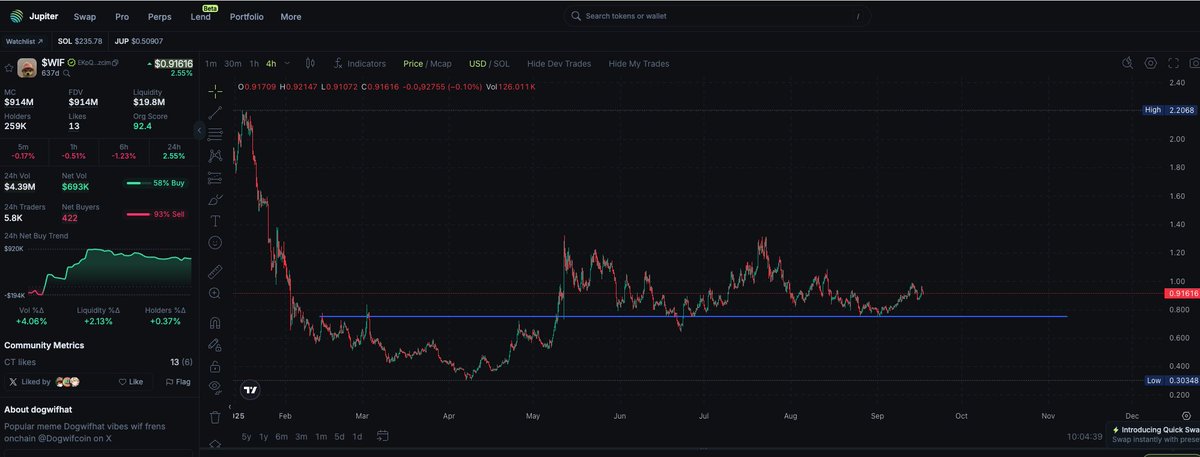
Task: Toggle stay in drawing mode pencil-lock
Action: 215,345
